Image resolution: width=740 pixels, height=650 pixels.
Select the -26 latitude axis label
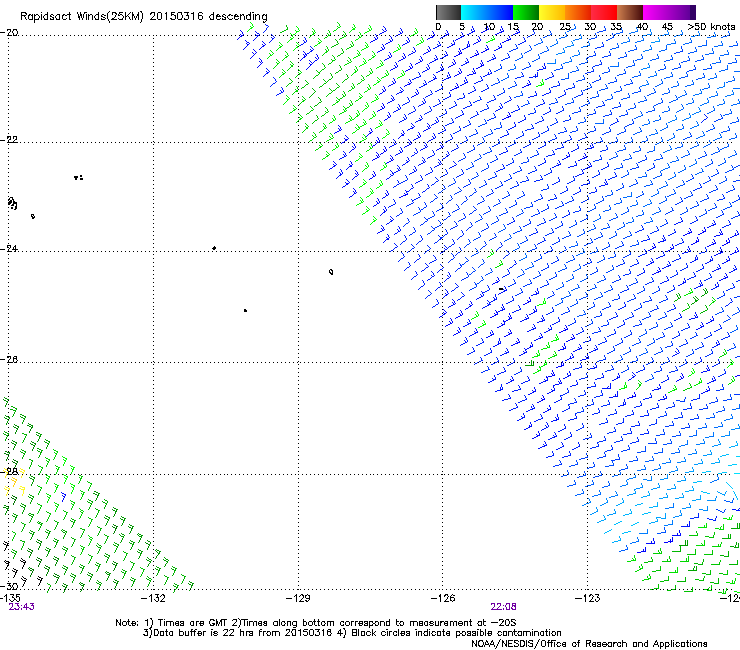point(9,360)
